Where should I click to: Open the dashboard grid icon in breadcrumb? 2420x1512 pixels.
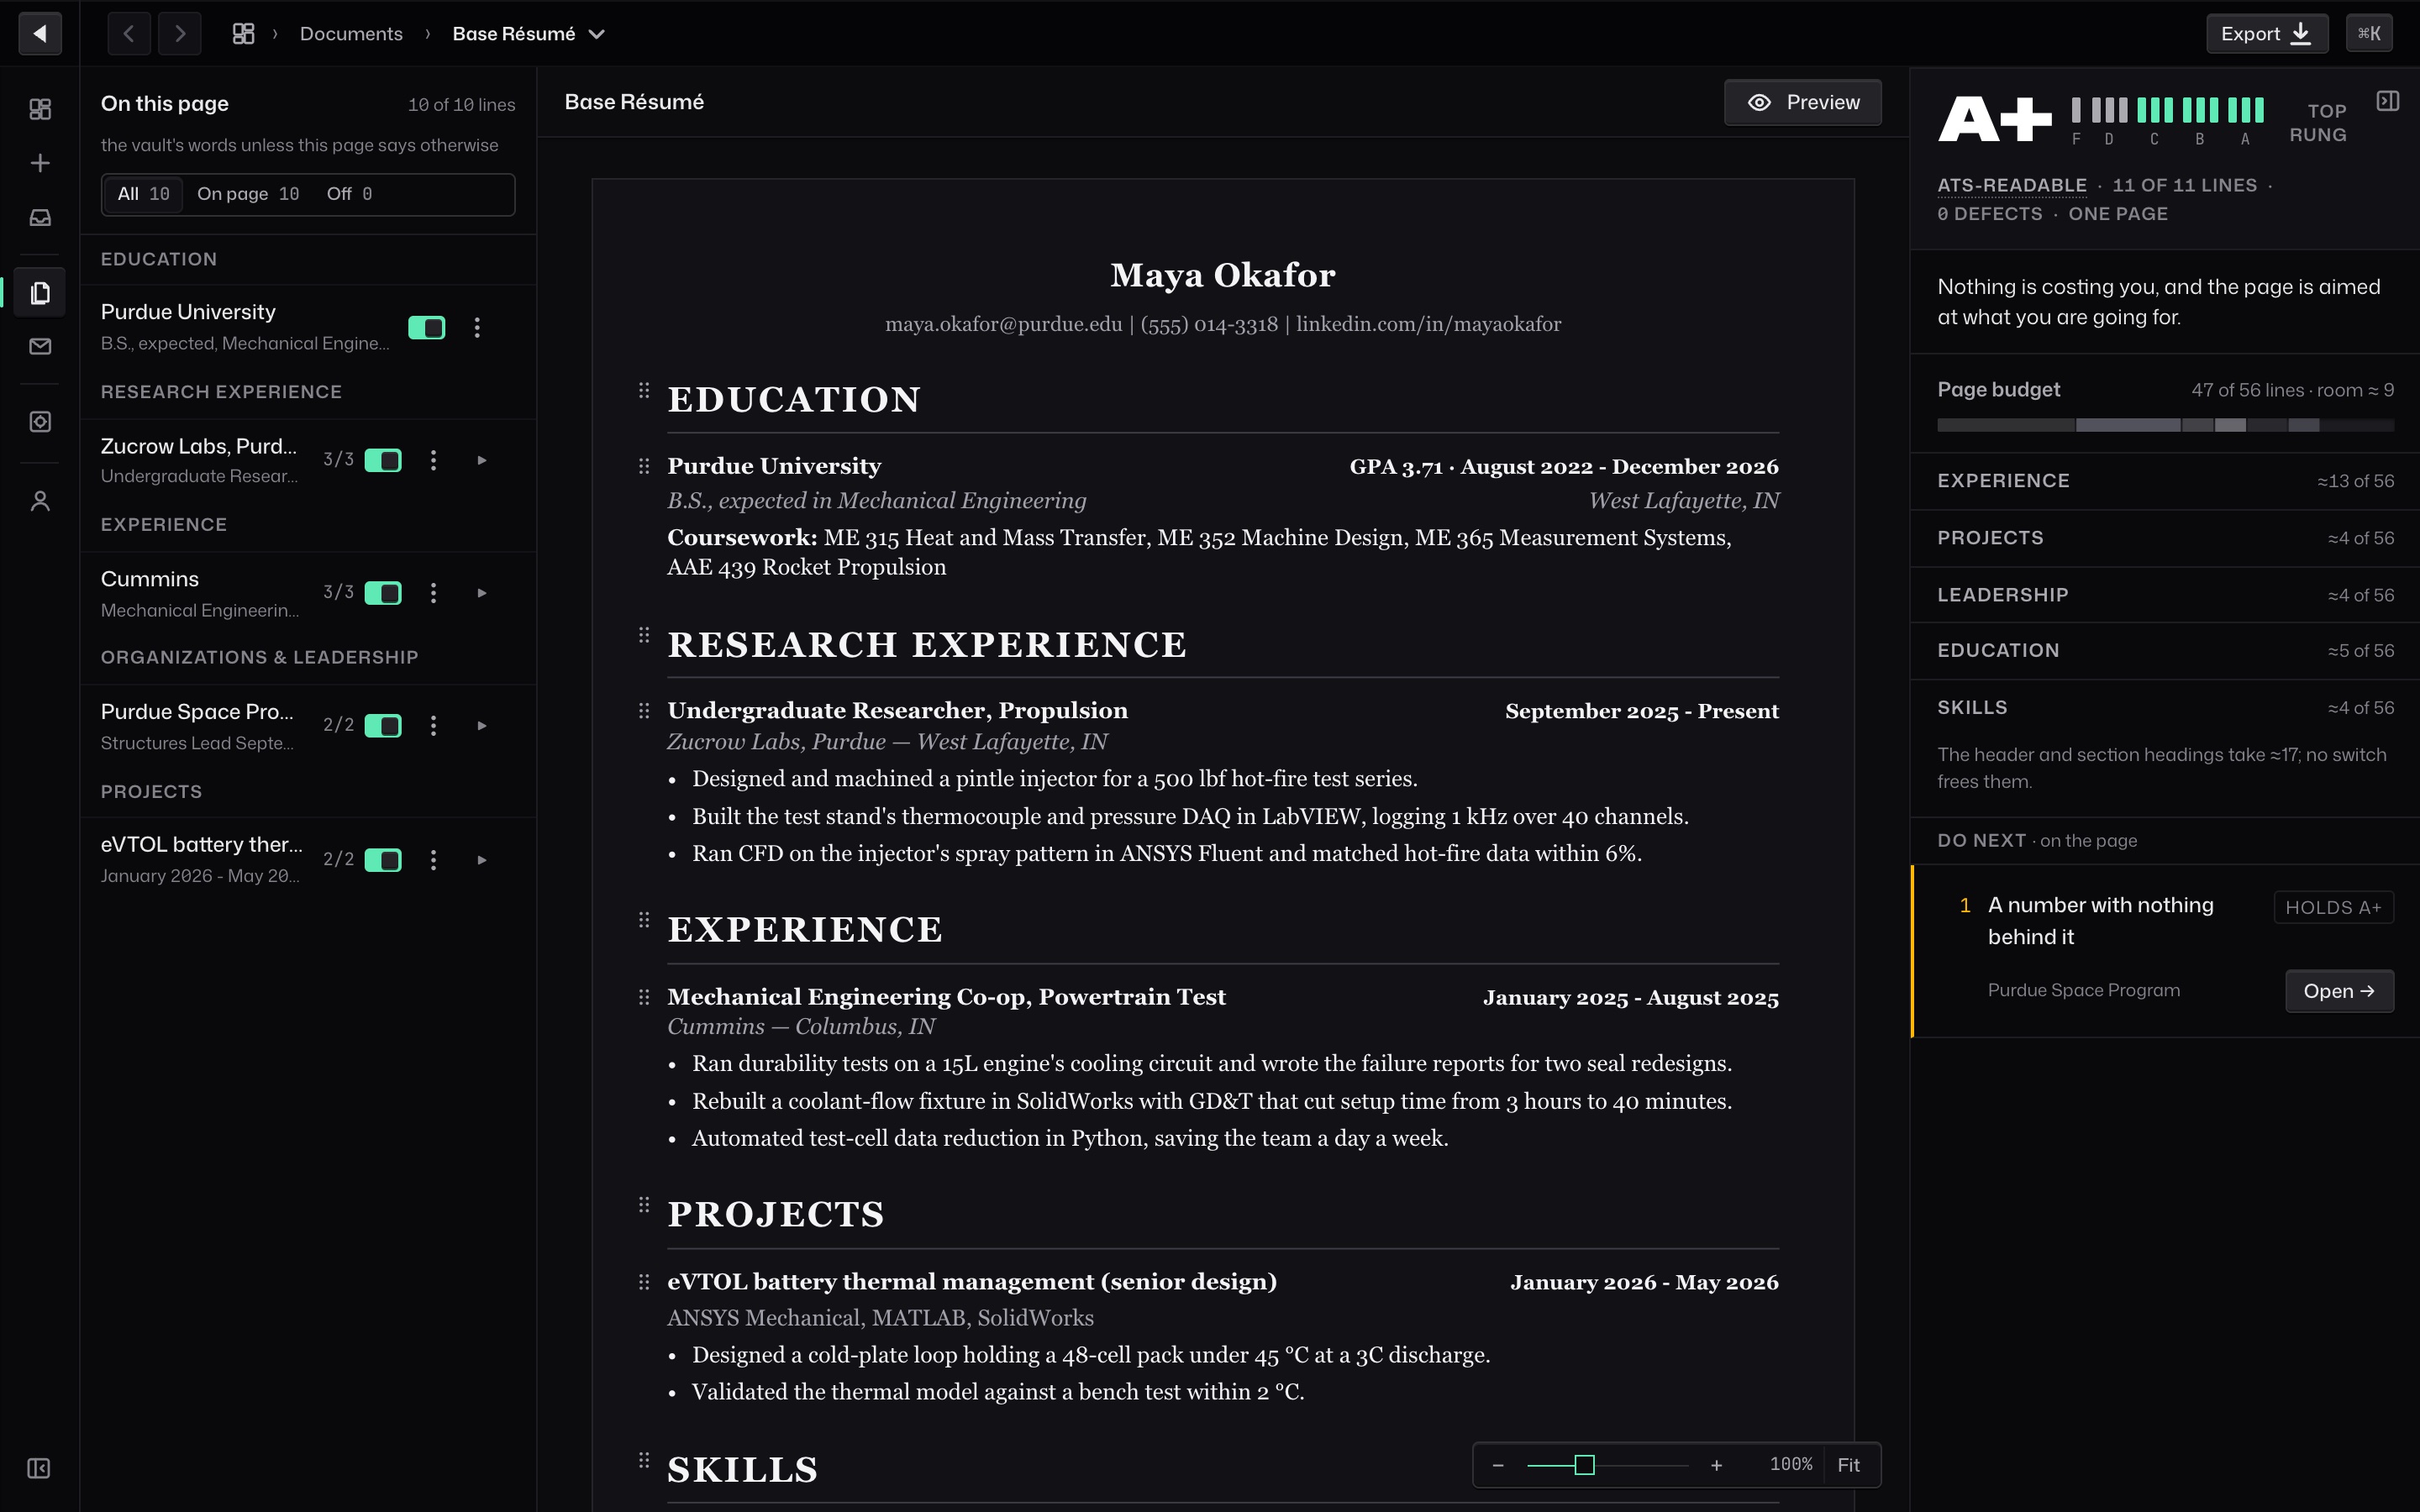pos(243,33)
